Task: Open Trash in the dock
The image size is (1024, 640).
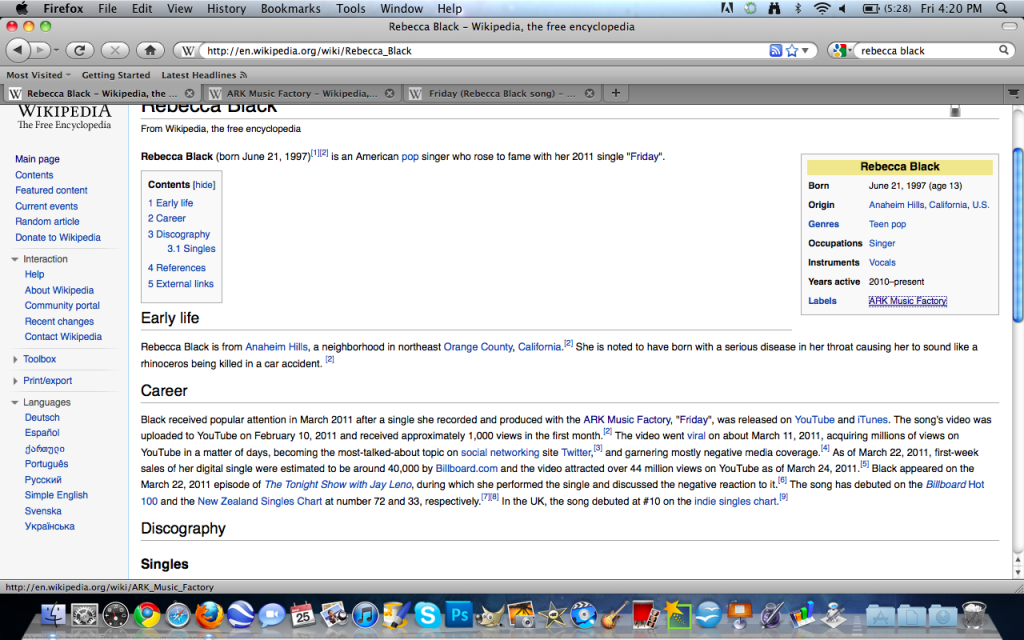Action: pyautogui.click(x=974, y=615)
